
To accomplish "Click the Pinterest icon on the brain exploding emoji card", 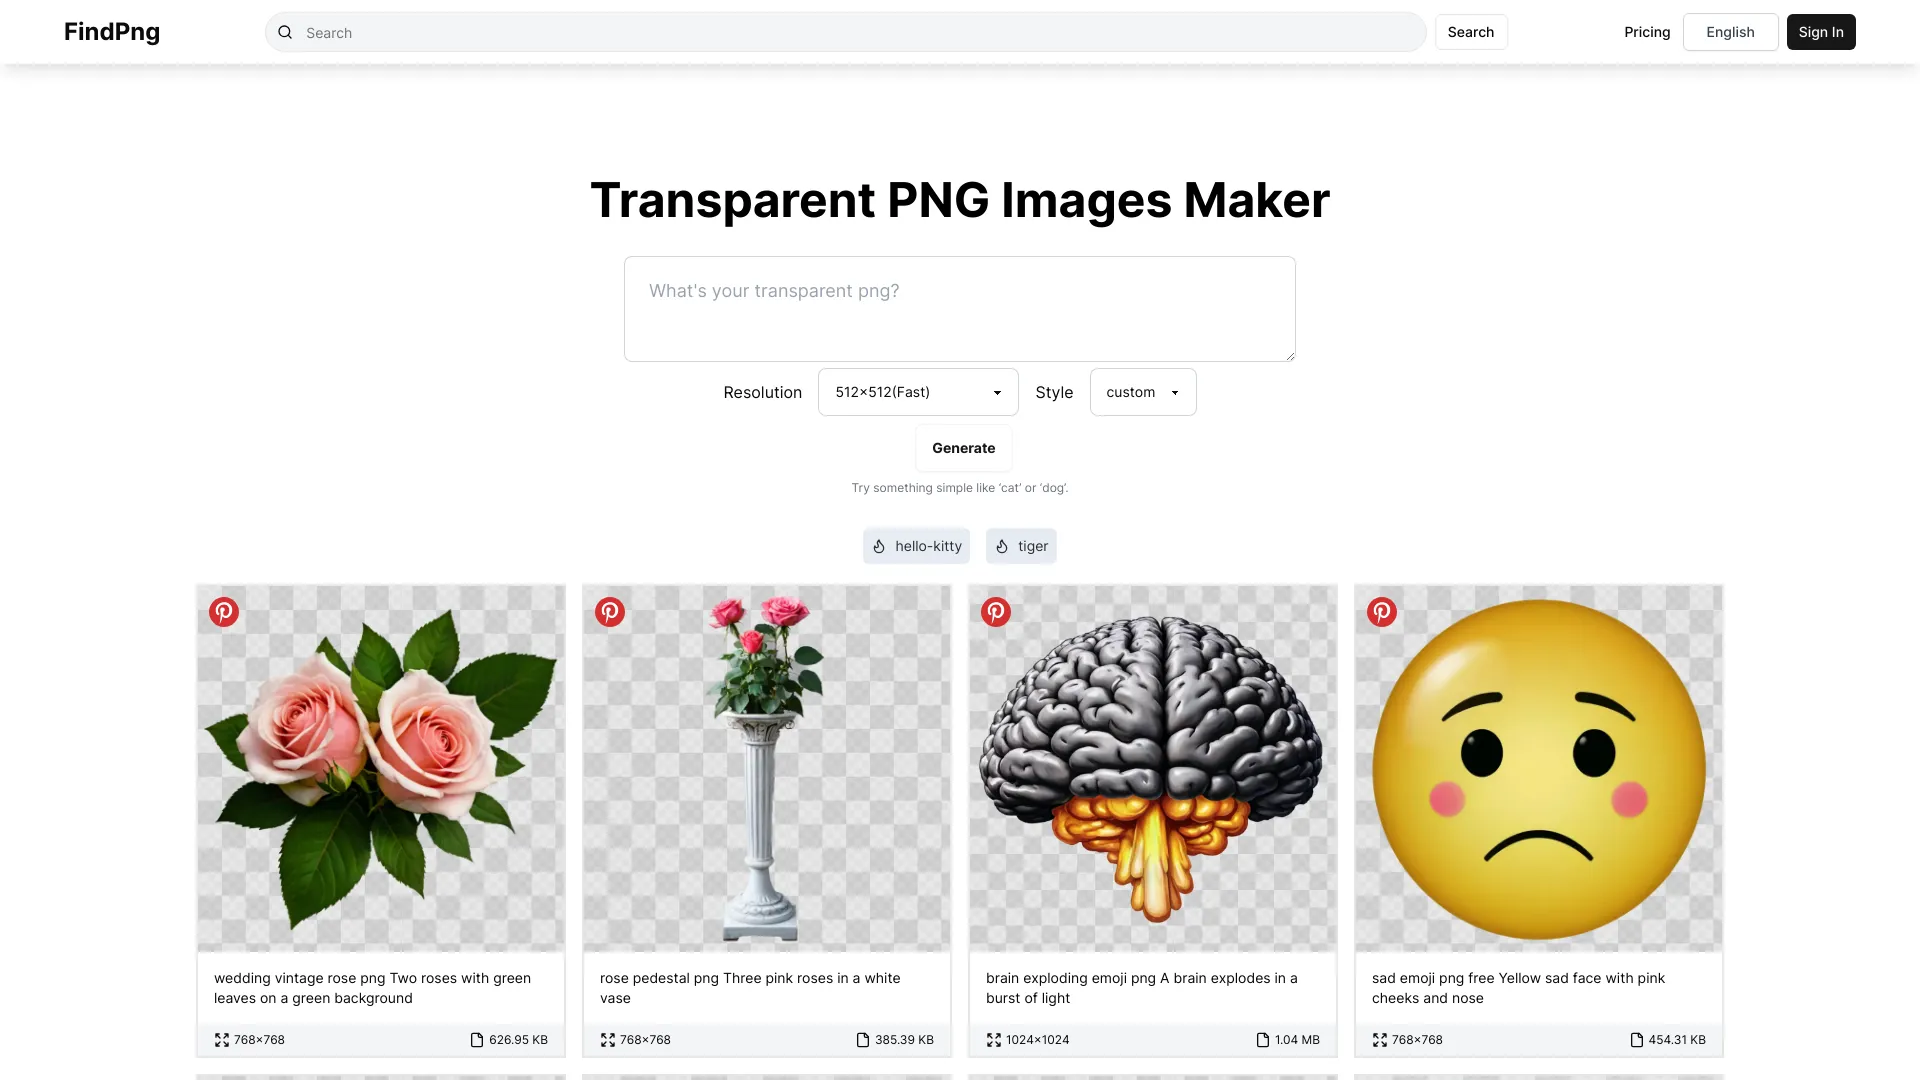I will coord(995,611).
